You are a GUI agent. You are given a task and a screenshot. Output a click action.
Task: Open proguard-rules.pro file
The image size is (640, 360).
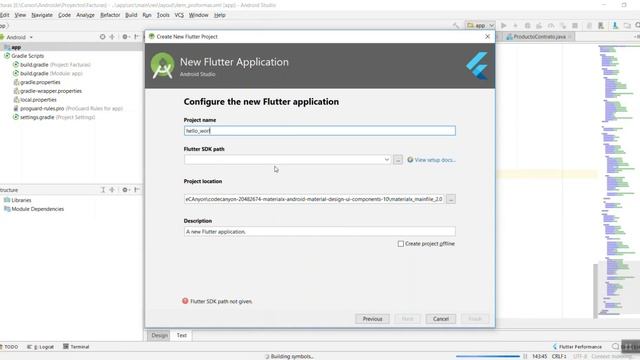(68, 109)
